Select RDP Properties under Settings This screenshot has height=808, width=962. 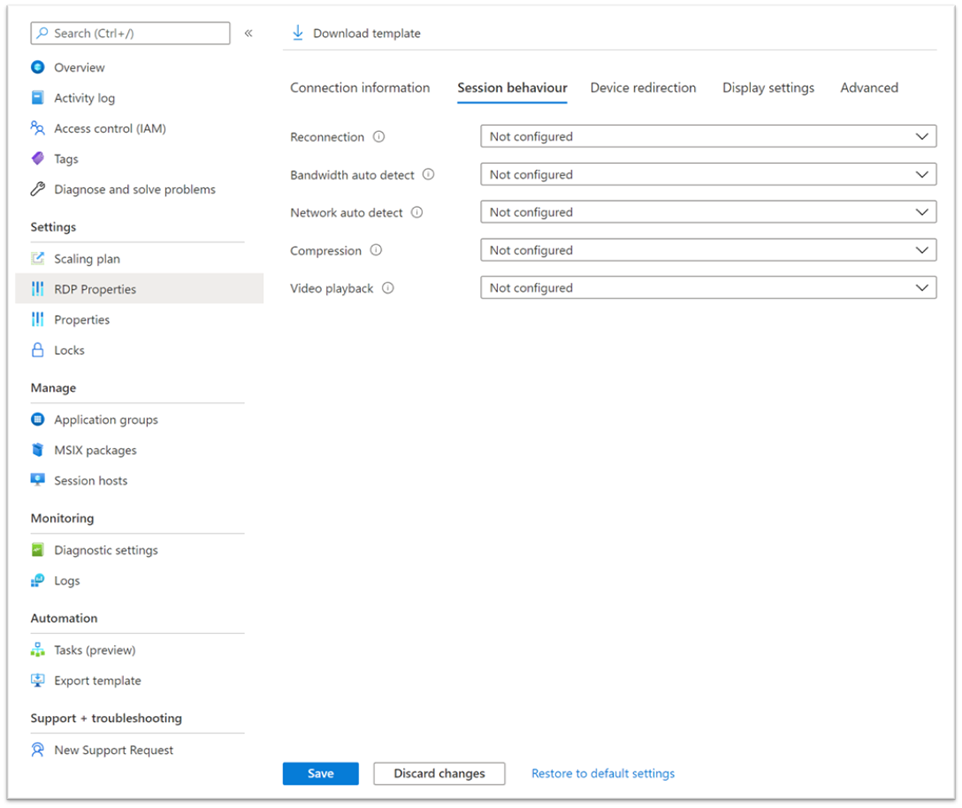139,288
